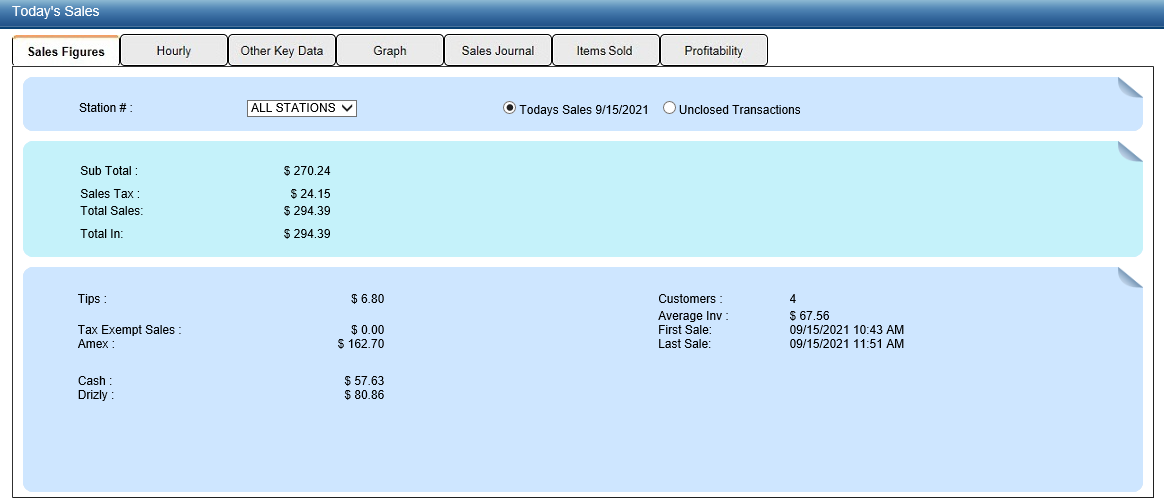The width and height of the screenshot is (1164, 502).
Task: Switch to the Graph tab
Action: (390, 50)
